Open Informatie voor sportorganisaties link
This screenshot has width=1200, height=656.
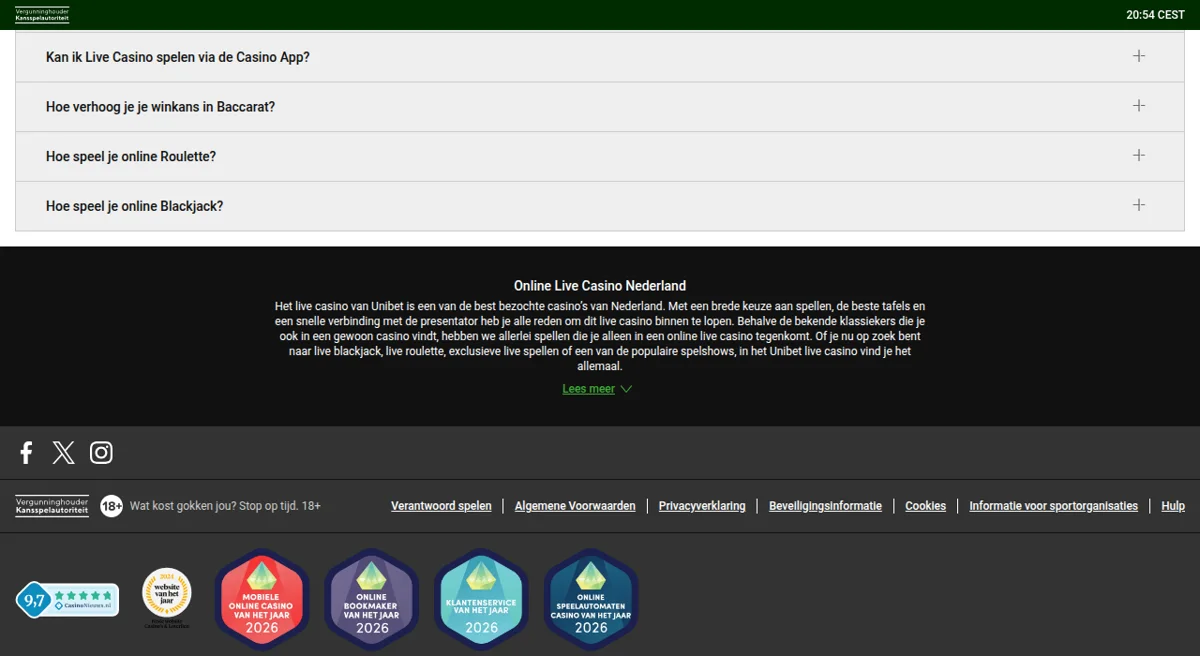click(1053, 506)
